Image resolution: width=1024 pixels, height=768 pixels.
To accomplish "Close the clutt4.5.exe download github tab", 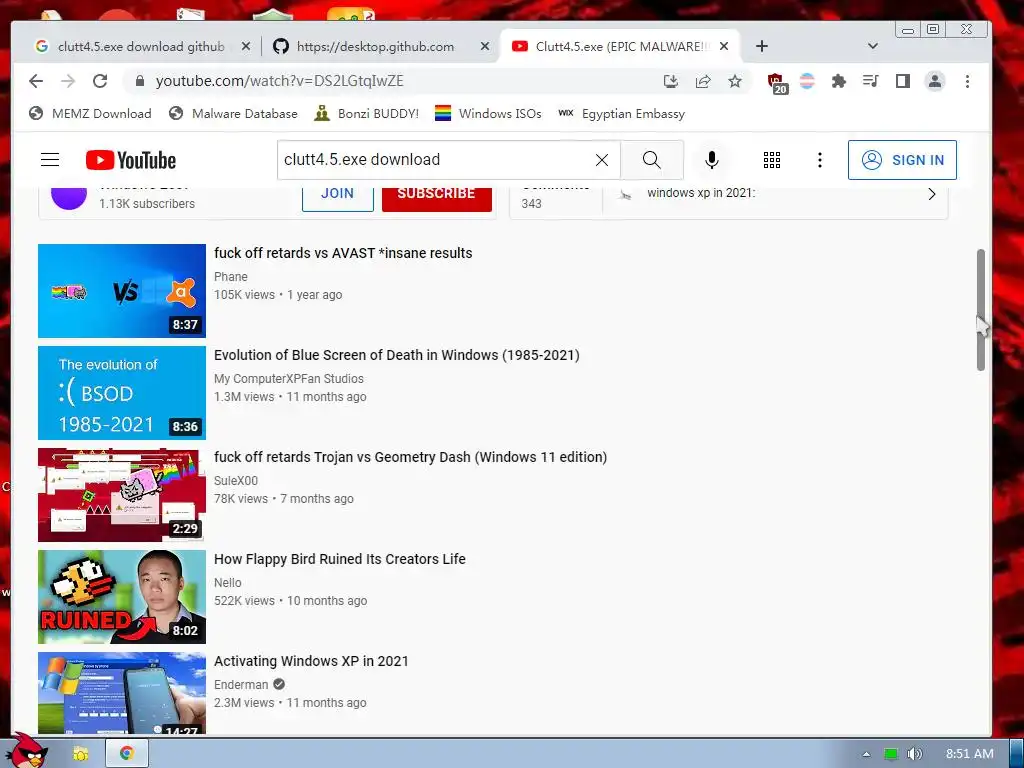I will pyautogui.click(x=246, y=46).
